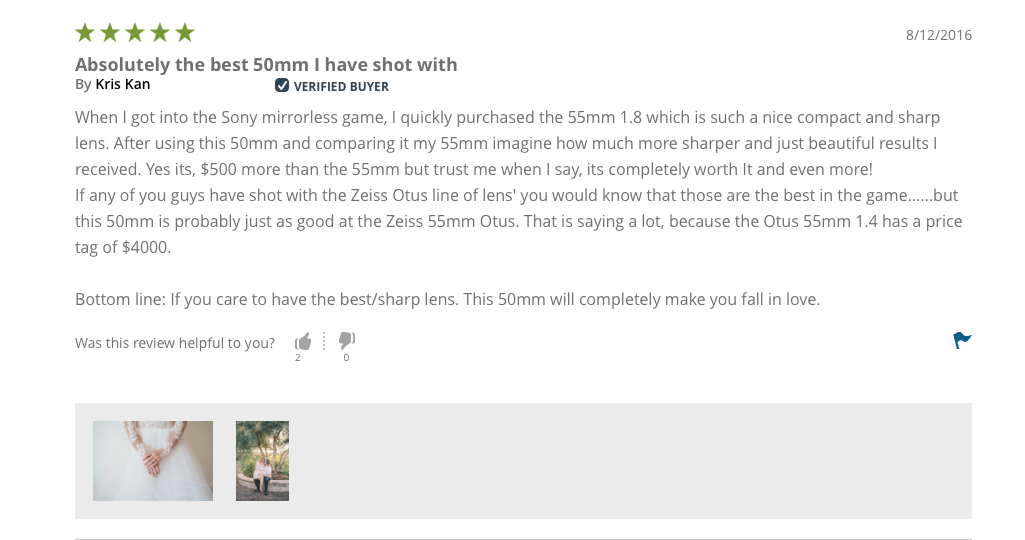
Task: Click the second green rating star
Action: pyautogui.click(x=110, y=32)
